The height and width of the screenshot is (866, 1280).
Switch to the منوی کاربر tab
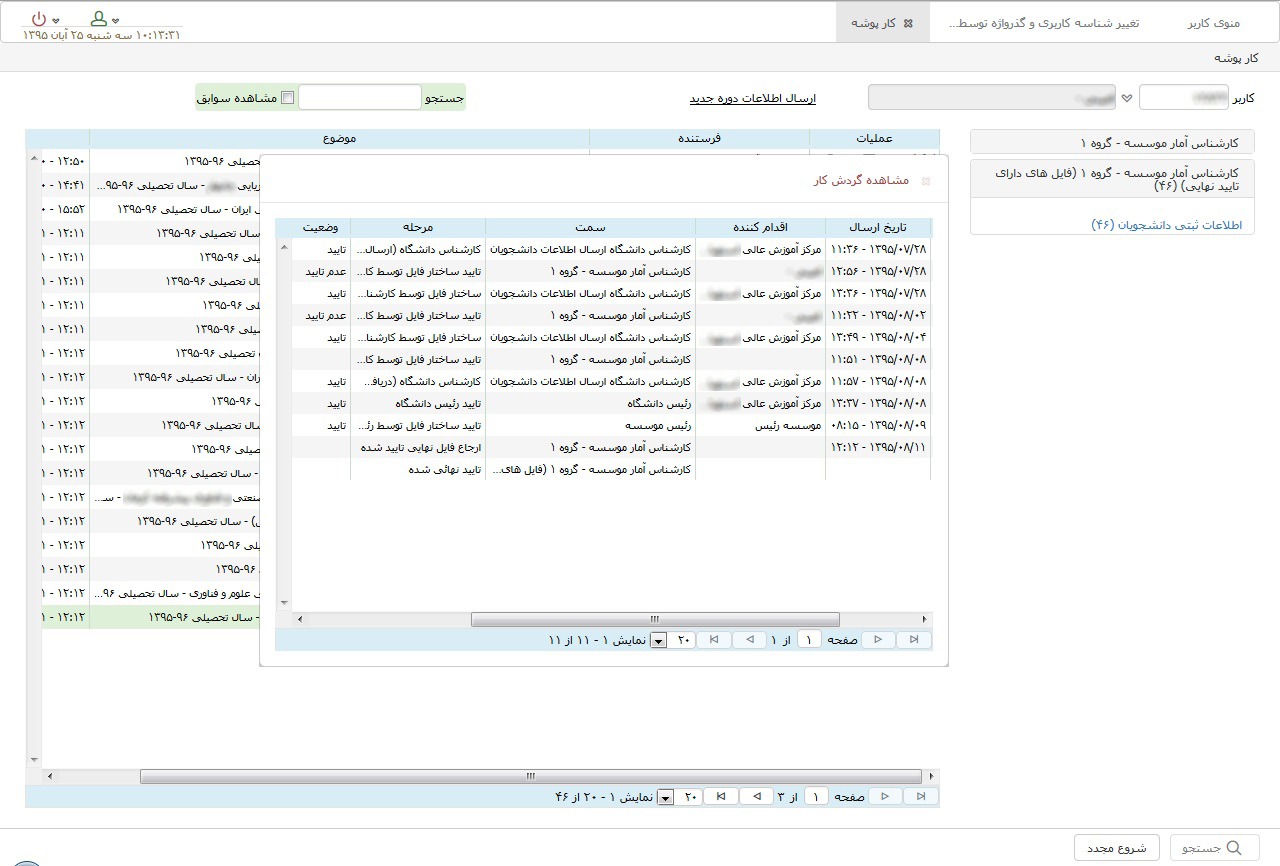[1213, 23]
